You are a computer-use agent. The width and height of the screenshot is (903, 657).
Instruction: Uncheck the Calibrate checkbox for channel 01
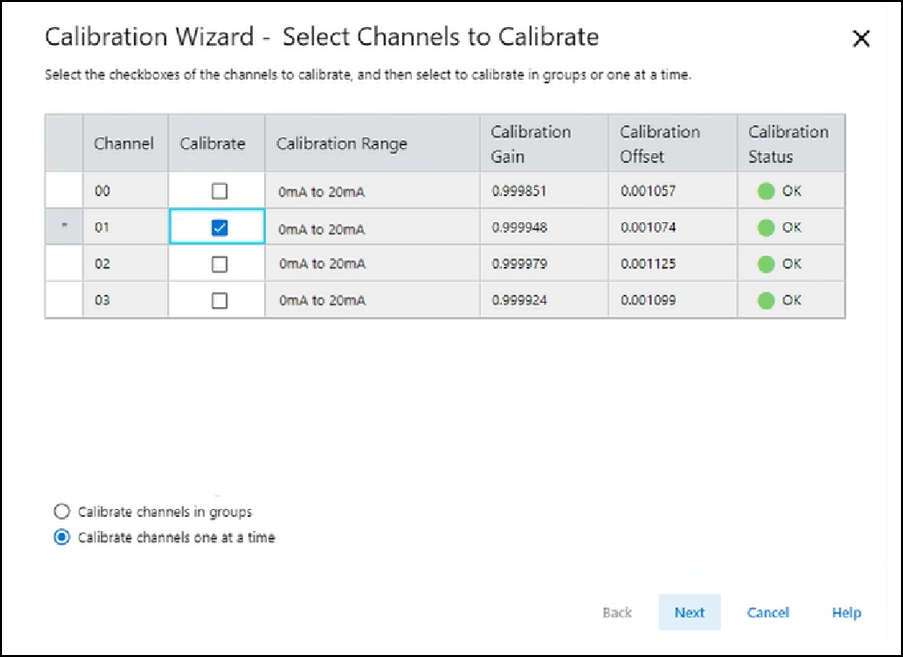[220, 228]
